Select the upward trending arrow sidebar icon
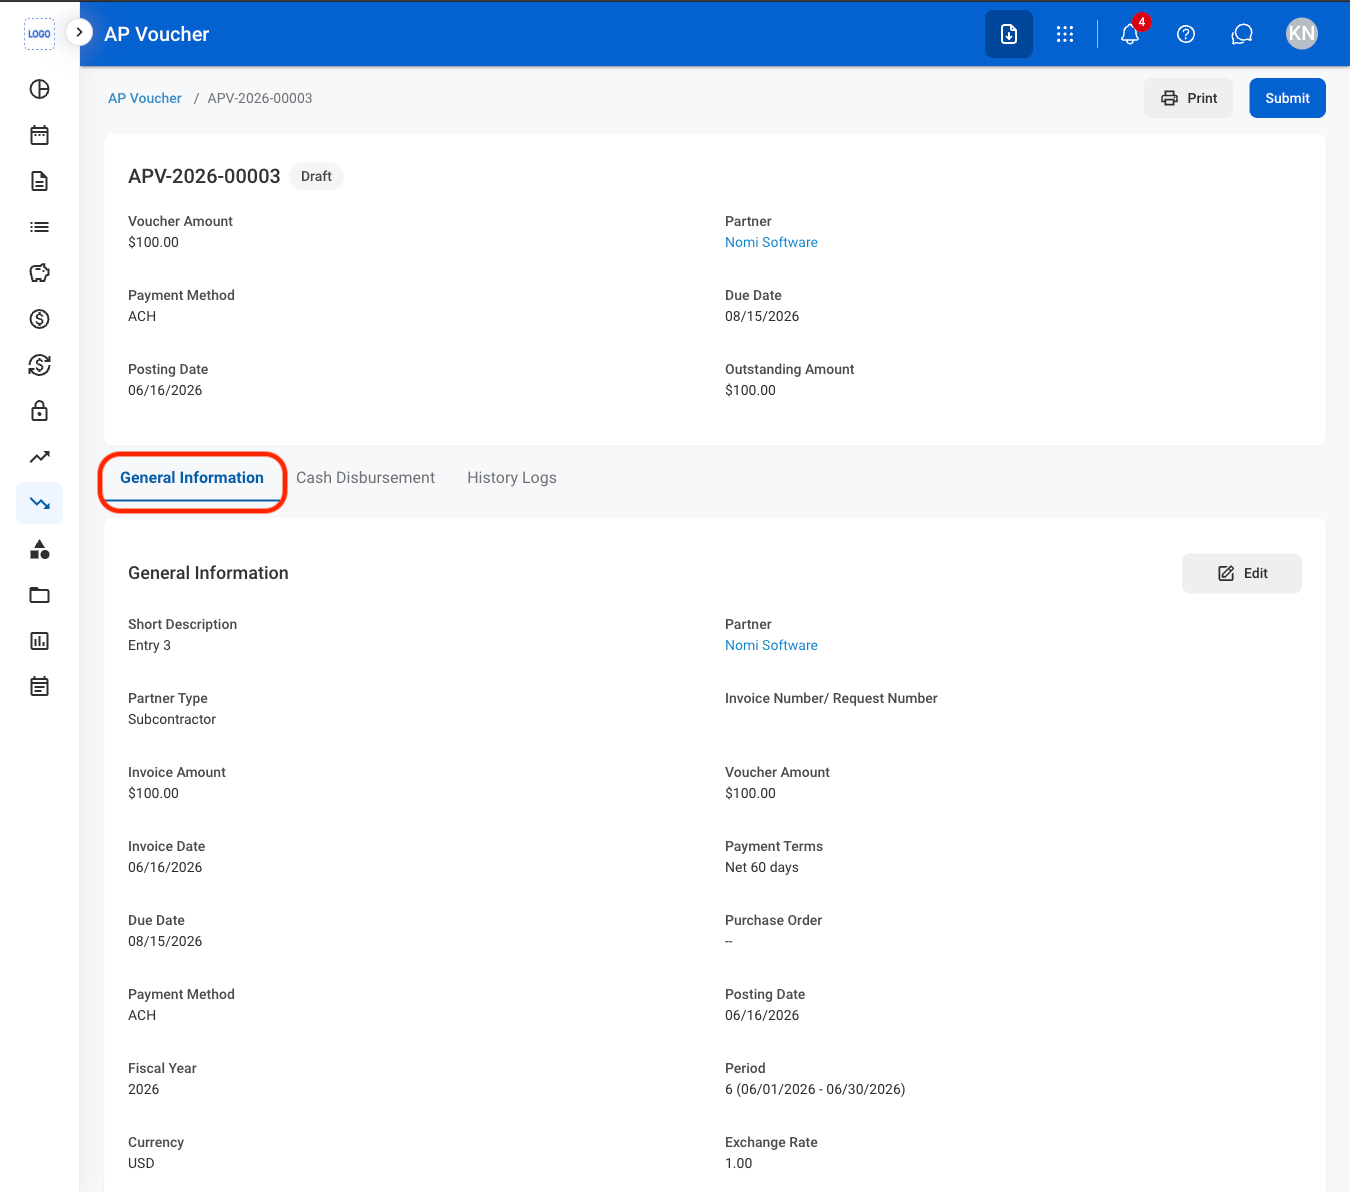The image size is (1350, 1192). (x=39, y=457)
